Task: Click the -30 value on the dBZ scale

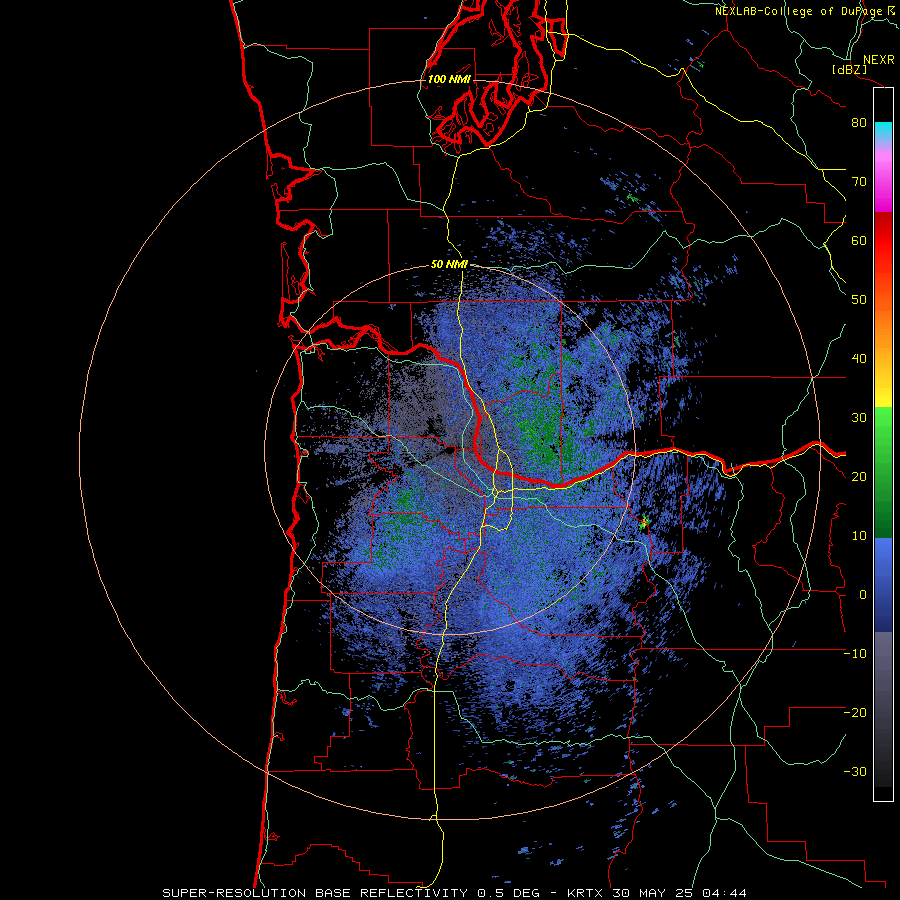Action: pyautogui.click(x=855, y=772)
